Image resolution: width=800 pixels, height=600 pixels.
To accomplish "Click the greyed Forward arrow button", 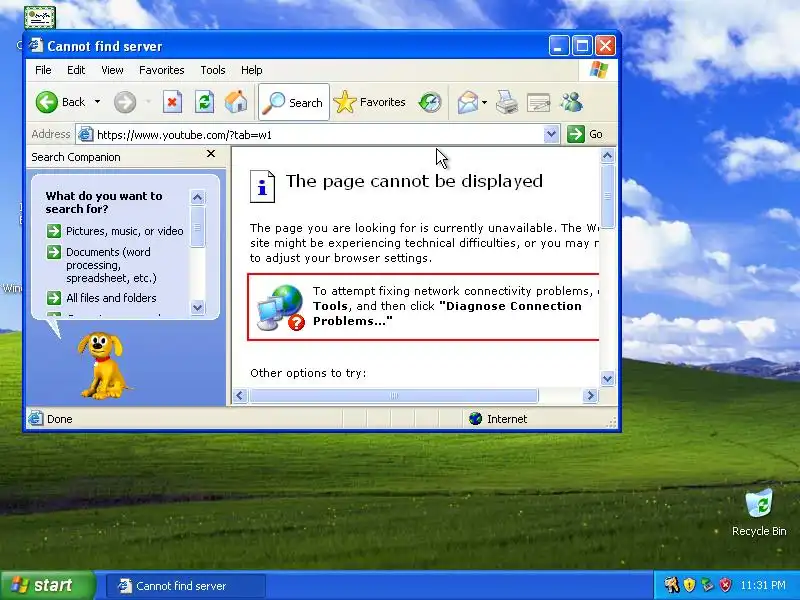I will pyautogui.click(x=124, y=102).
